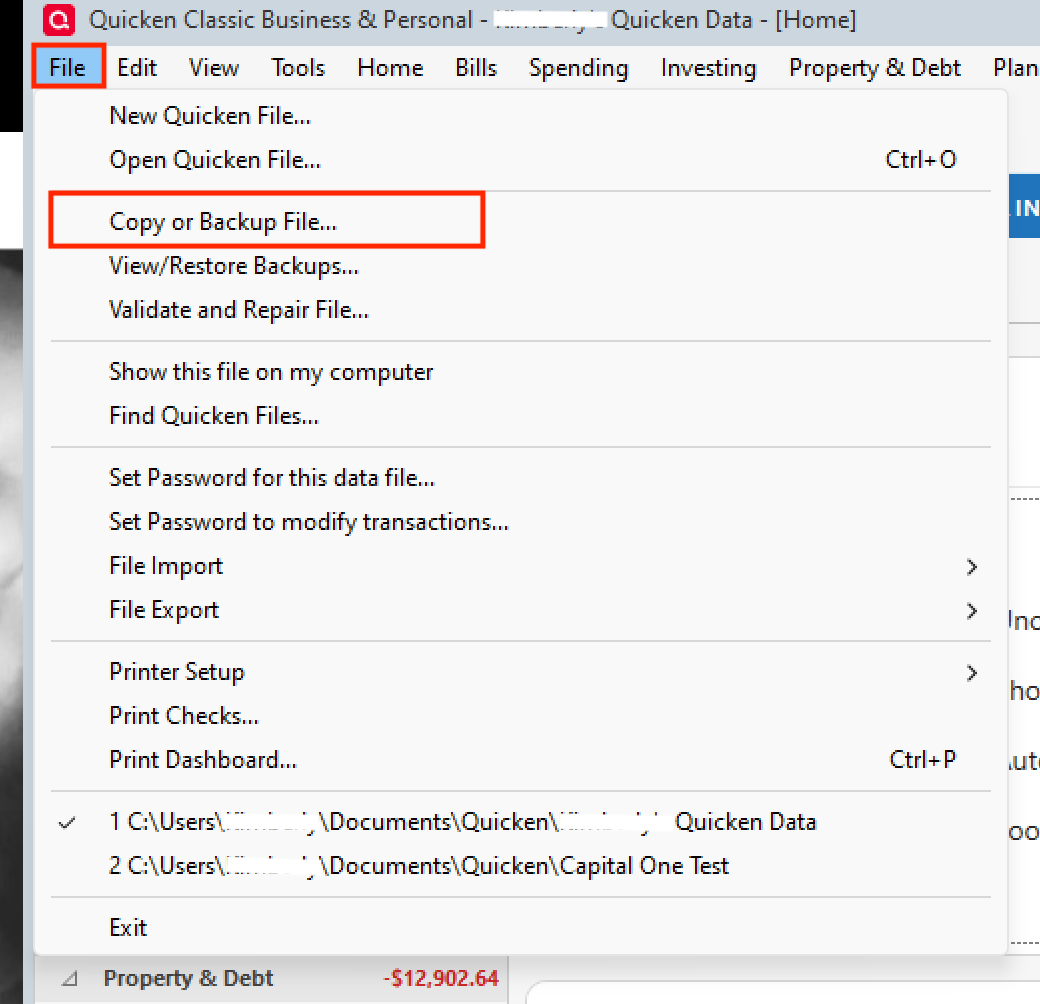Viewport: 1040px width, 1004px height.
Task: Select View/Restore Backups
Action: [x=233, y=266]
